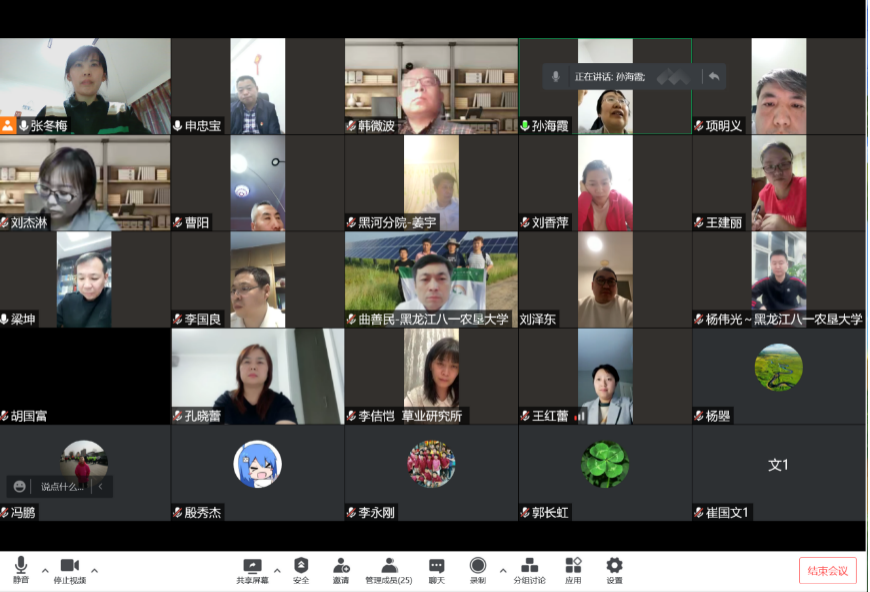Viewport: 870px width, 592px height.
Task: Expand the arrow beside 停止视频
Action: [x=95, y=570]
